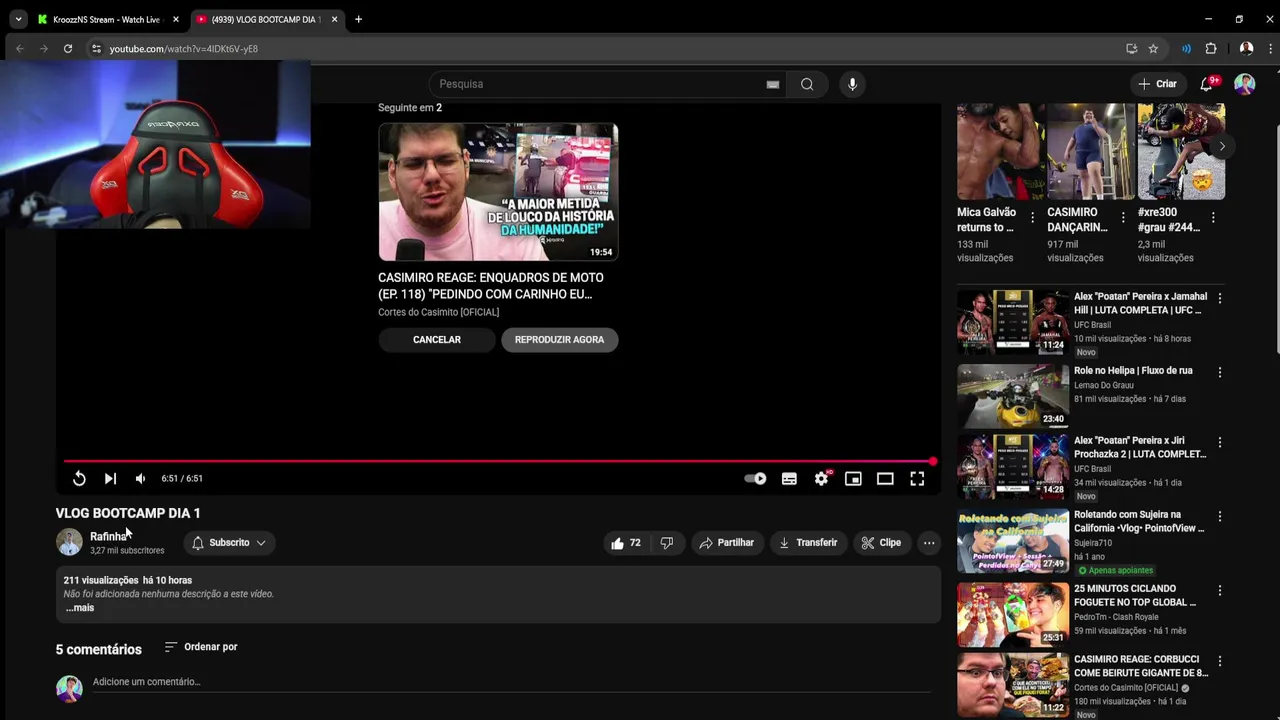Click the red video progress bar
The width and height of the screenshot is (1280, 720).
click(x=498, y=462)
